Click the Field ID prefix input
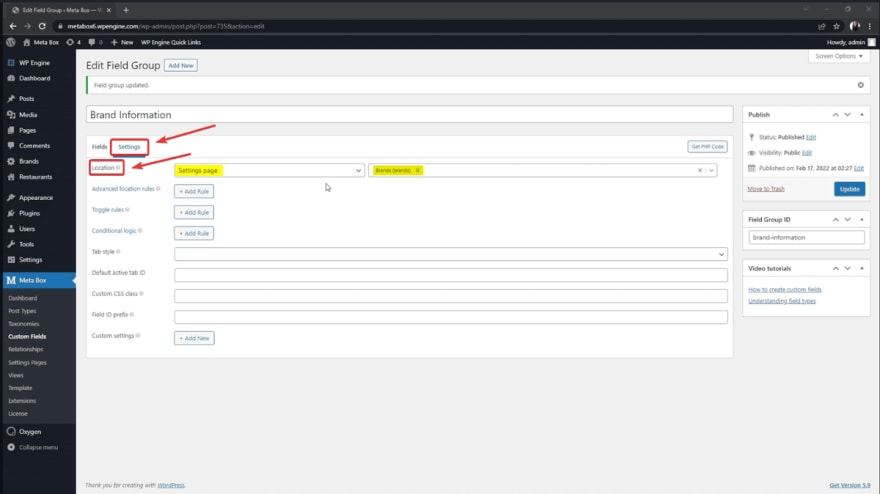The width and height of the screenshot is (880, 494). [x=451, y=317]
